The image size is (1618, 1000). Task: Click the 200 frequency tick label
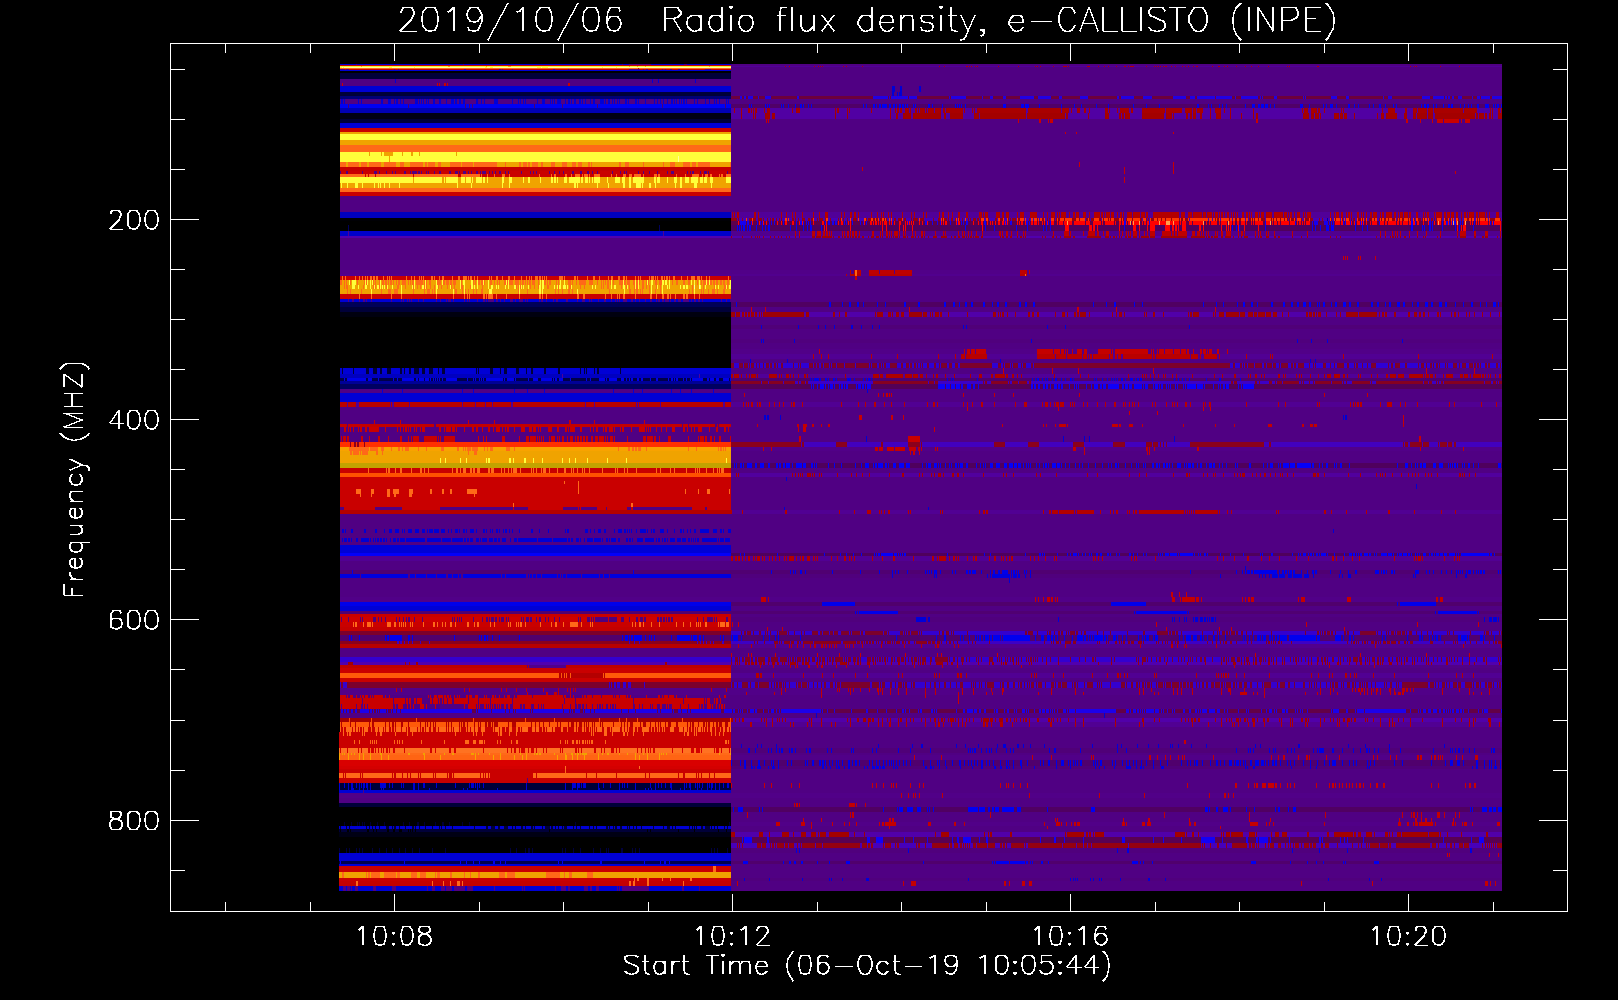(134, 220)
